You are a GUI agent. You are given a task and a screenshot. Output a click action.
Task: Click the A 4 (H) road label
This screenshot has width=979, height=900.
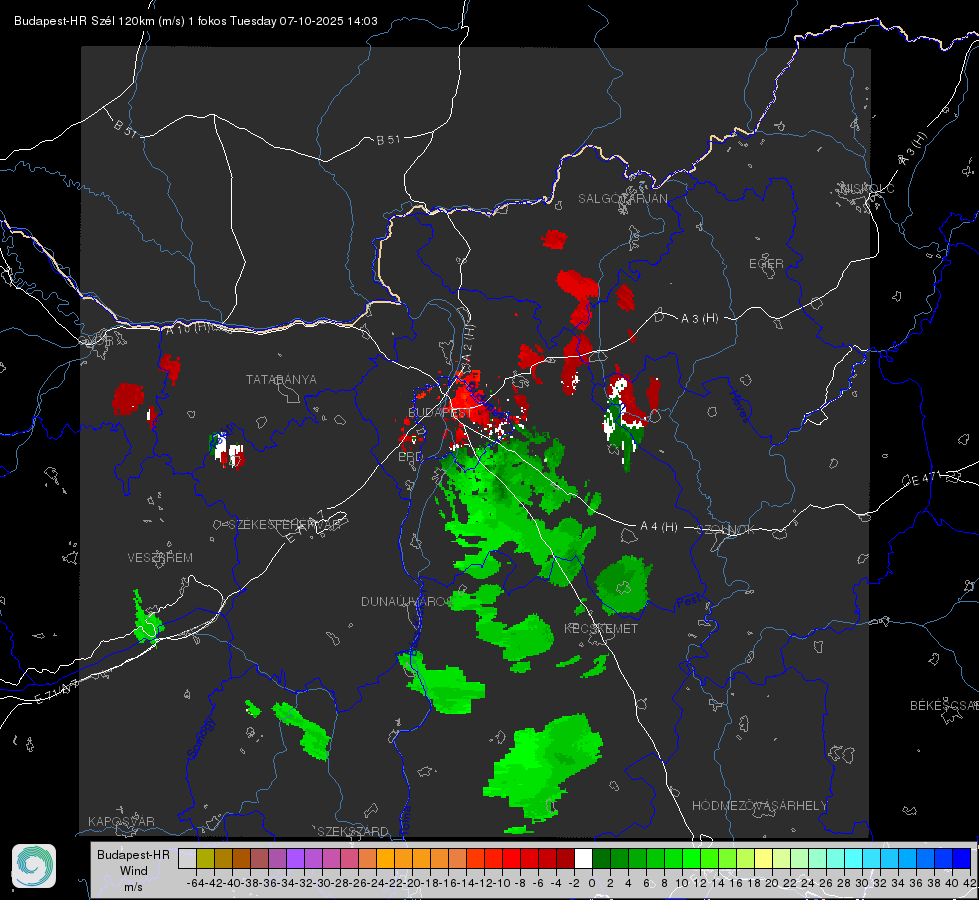(659, 527)
